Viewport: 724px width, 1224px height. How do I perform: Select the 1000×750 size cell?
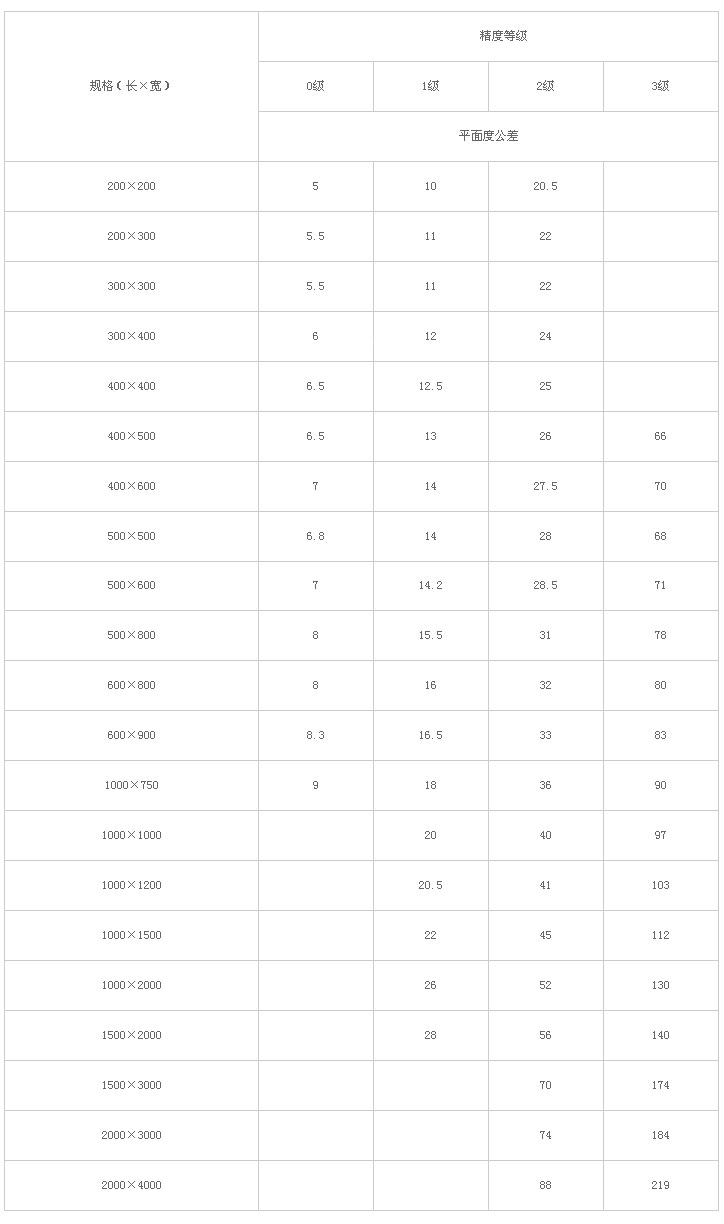click(131, 785)
